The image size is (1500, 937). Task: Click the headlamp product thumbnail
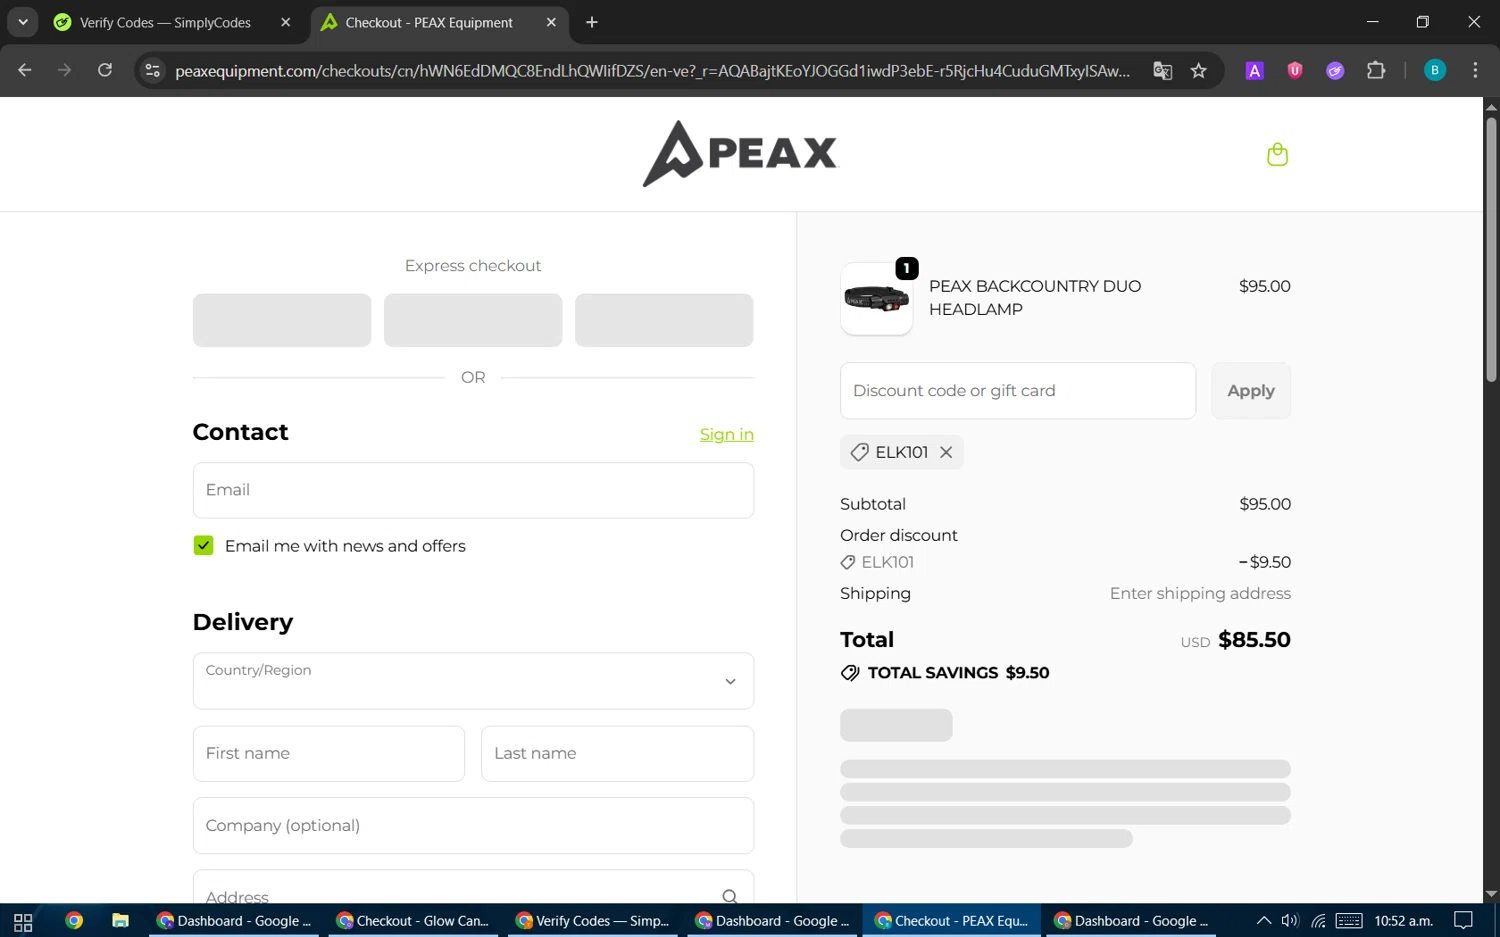click(x=877, y=298)
